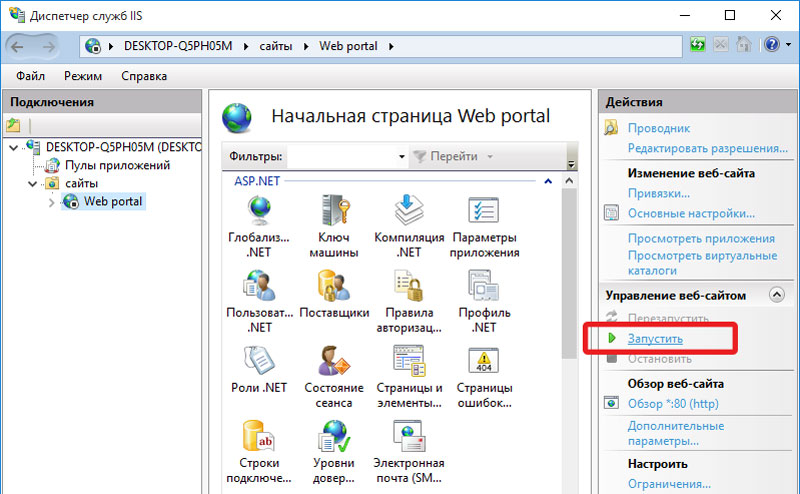Open the Файл menu
Viewport: 800px width, 494px height.
tap(30, 76)
